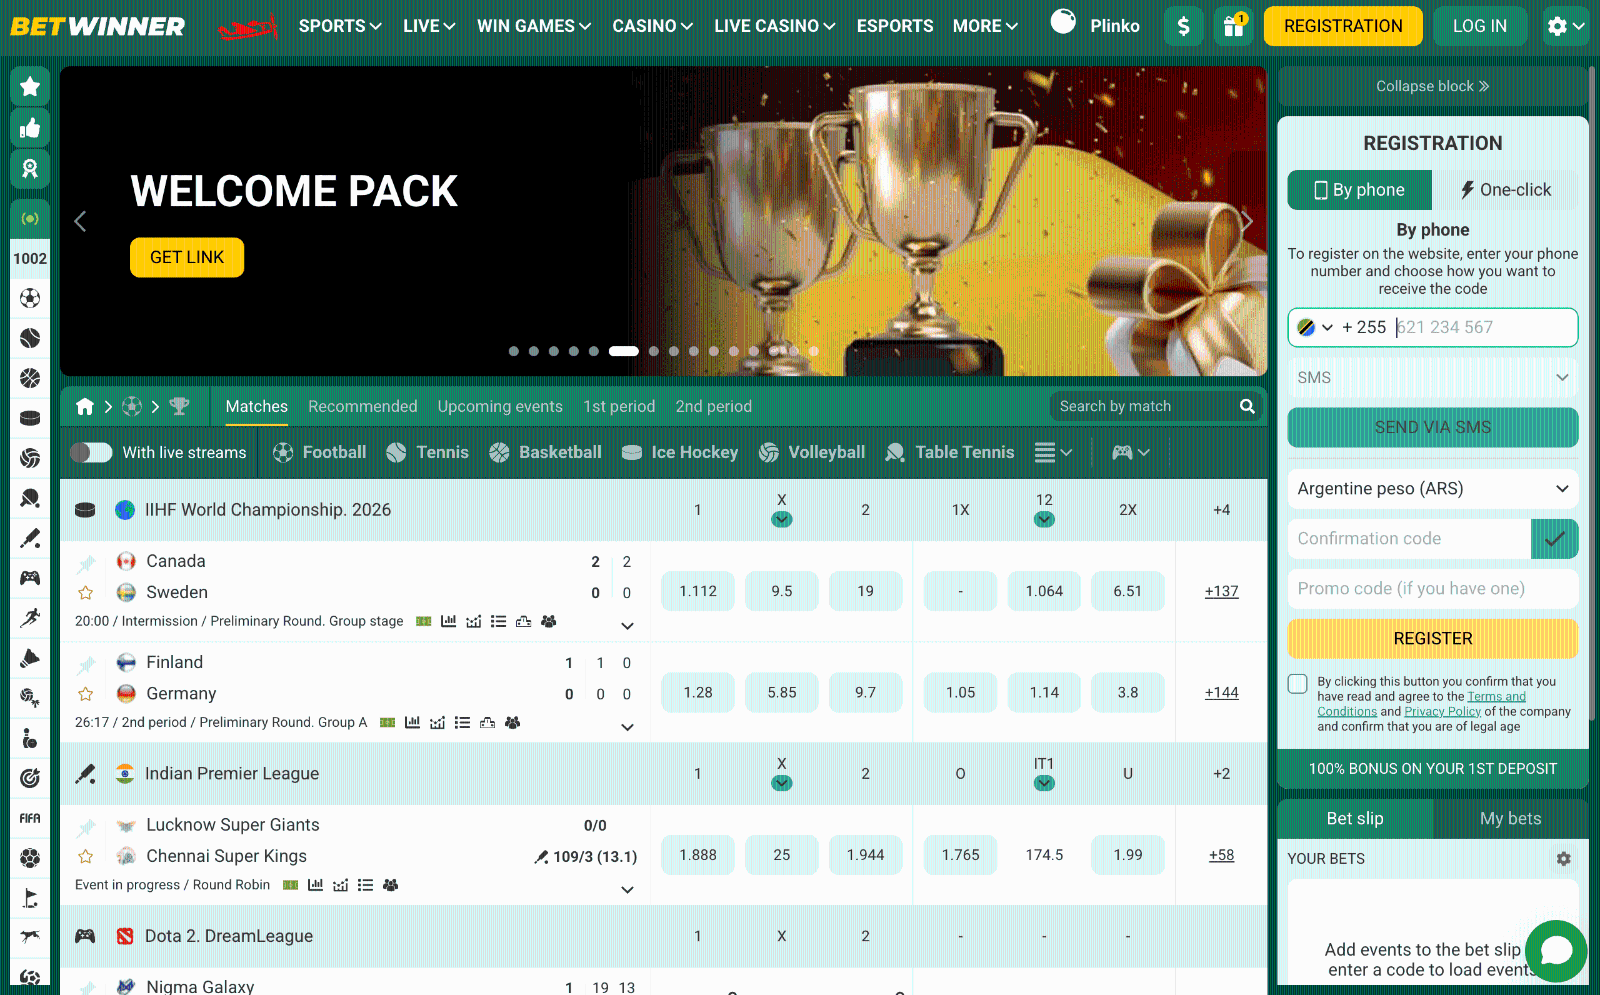The image size is (1600, 995).
Task: Favorite the Finland vs Germany match star
Action: pyautogui.click(x=86, y=694)
